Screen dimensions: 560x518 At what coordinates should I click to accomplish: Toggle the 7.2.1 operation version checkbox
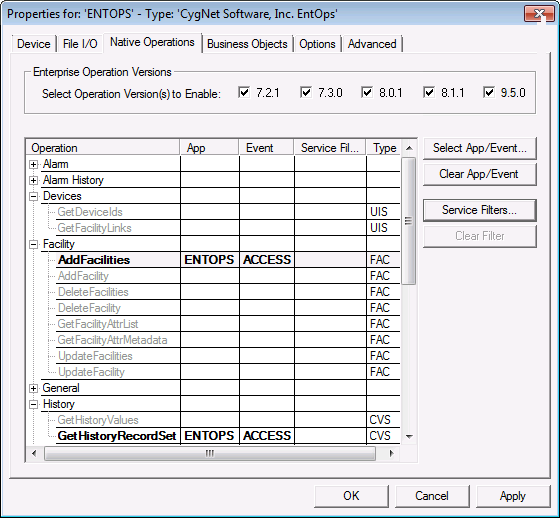244,93
